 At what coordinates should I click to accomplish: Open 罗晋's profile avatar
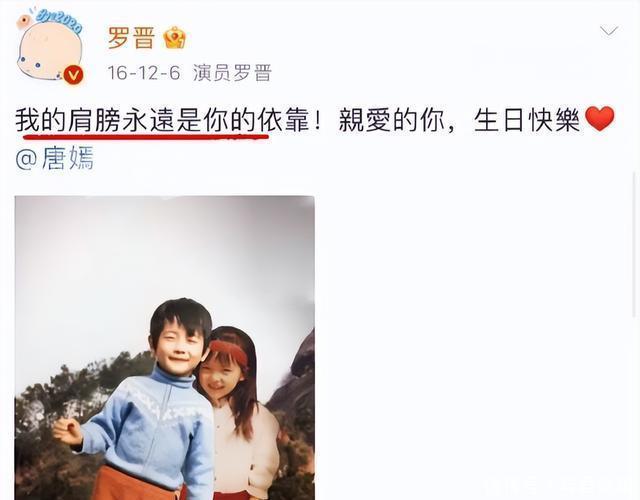[49, 47]
